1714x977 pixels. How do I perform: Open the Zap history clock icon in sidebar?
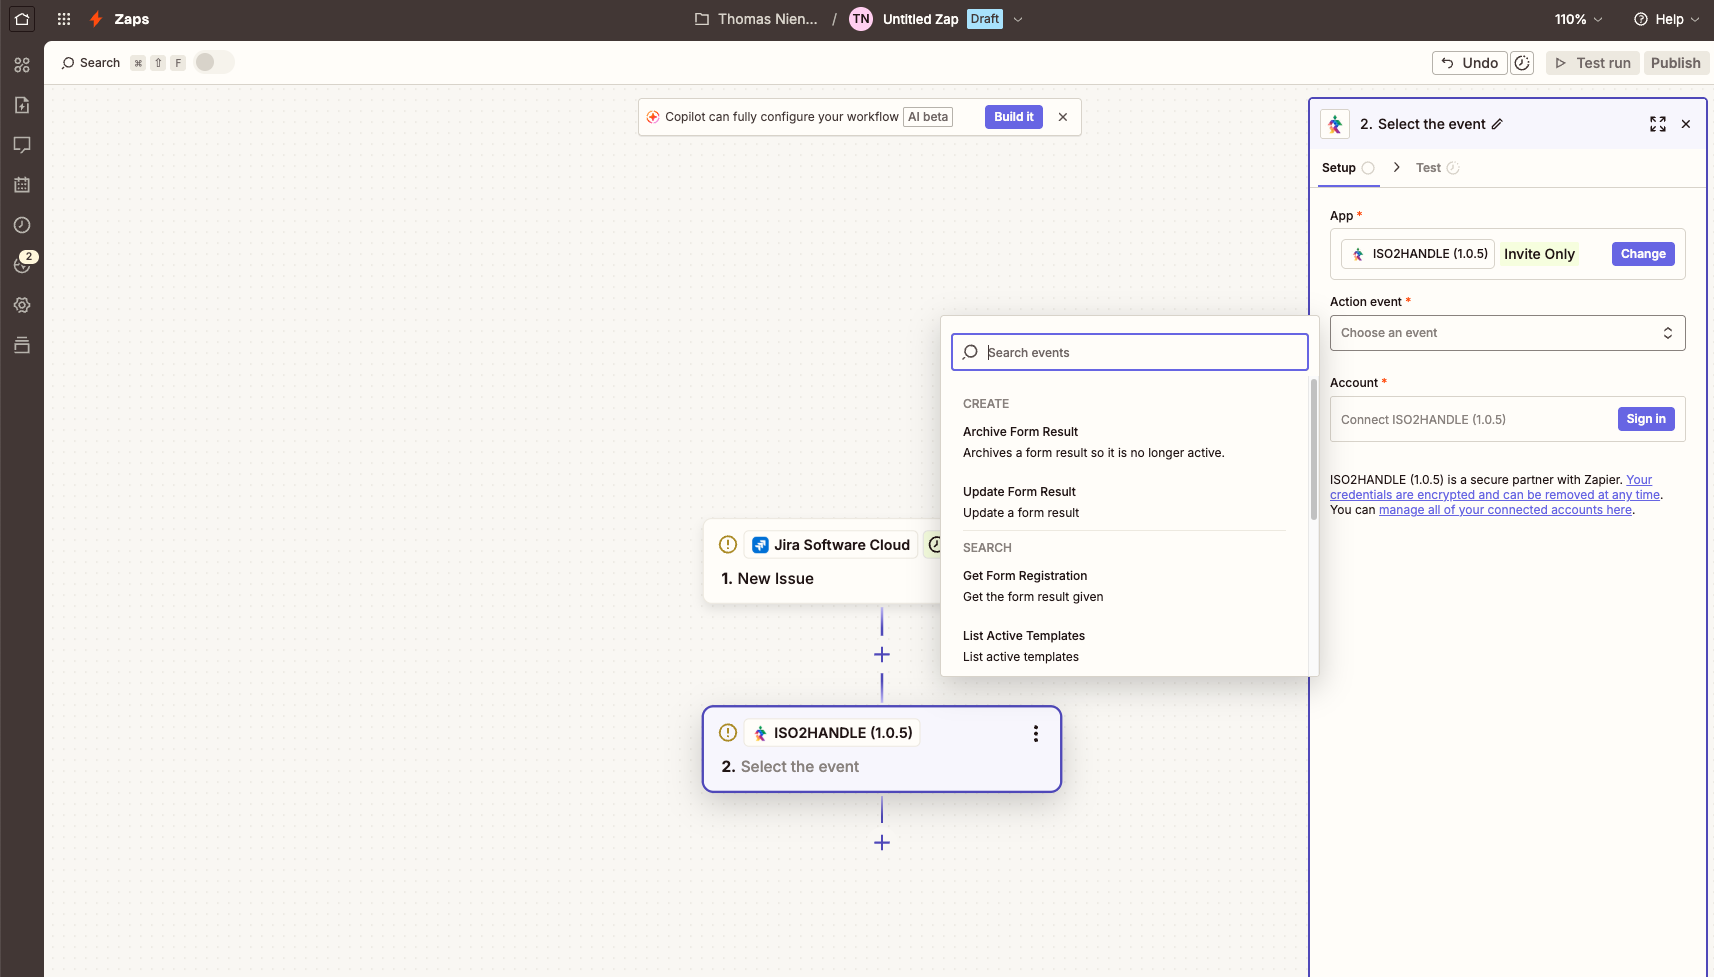click(x=22, y=225)
